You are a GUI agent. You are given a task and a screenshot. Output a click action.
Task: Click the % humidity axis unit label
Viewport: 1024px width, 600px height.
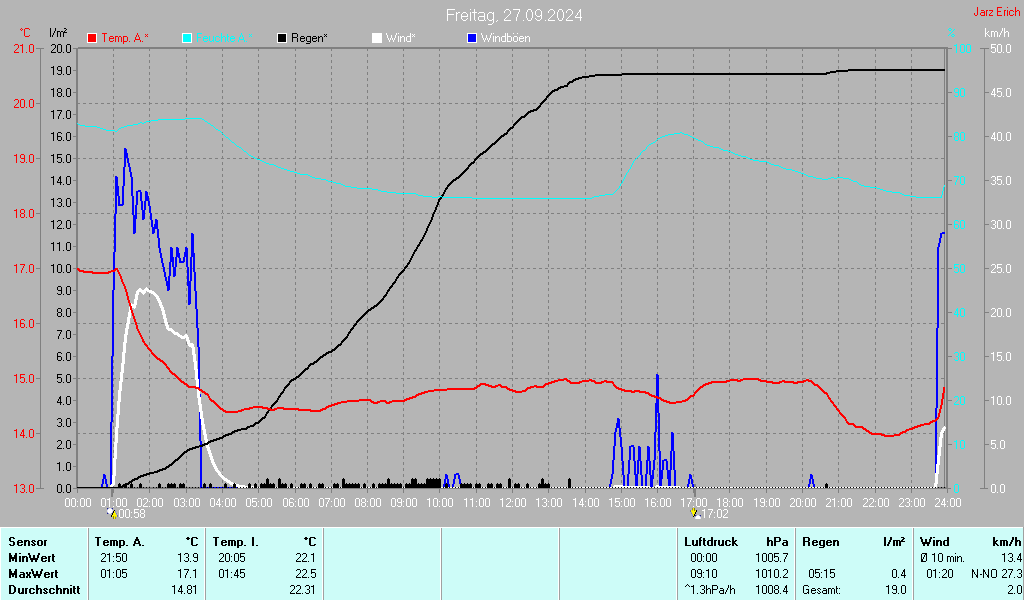coord(952,33)
